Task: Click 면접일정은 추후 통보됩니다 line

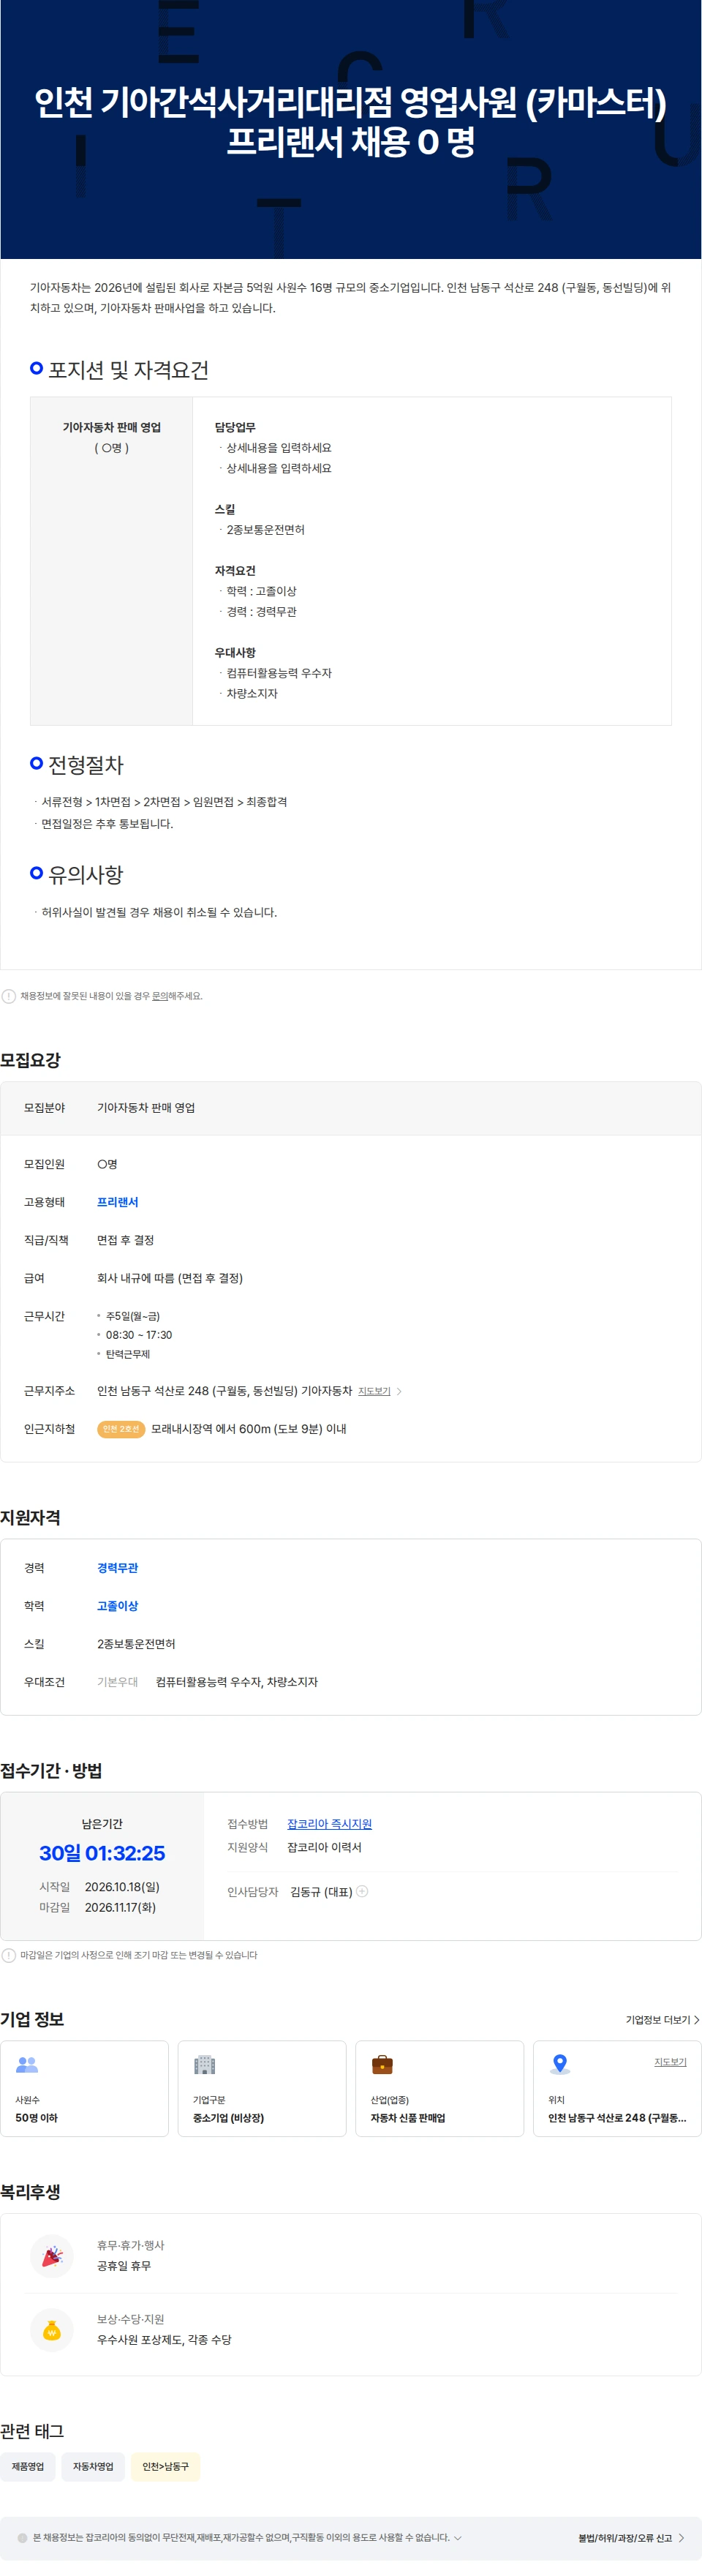Action: (107, 824)
